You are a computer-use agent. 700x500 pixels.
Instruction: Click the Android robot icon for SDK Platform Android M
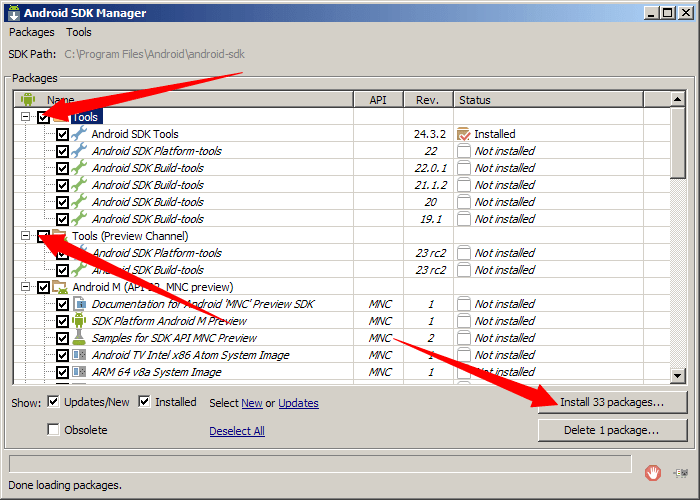click(79, 321)
